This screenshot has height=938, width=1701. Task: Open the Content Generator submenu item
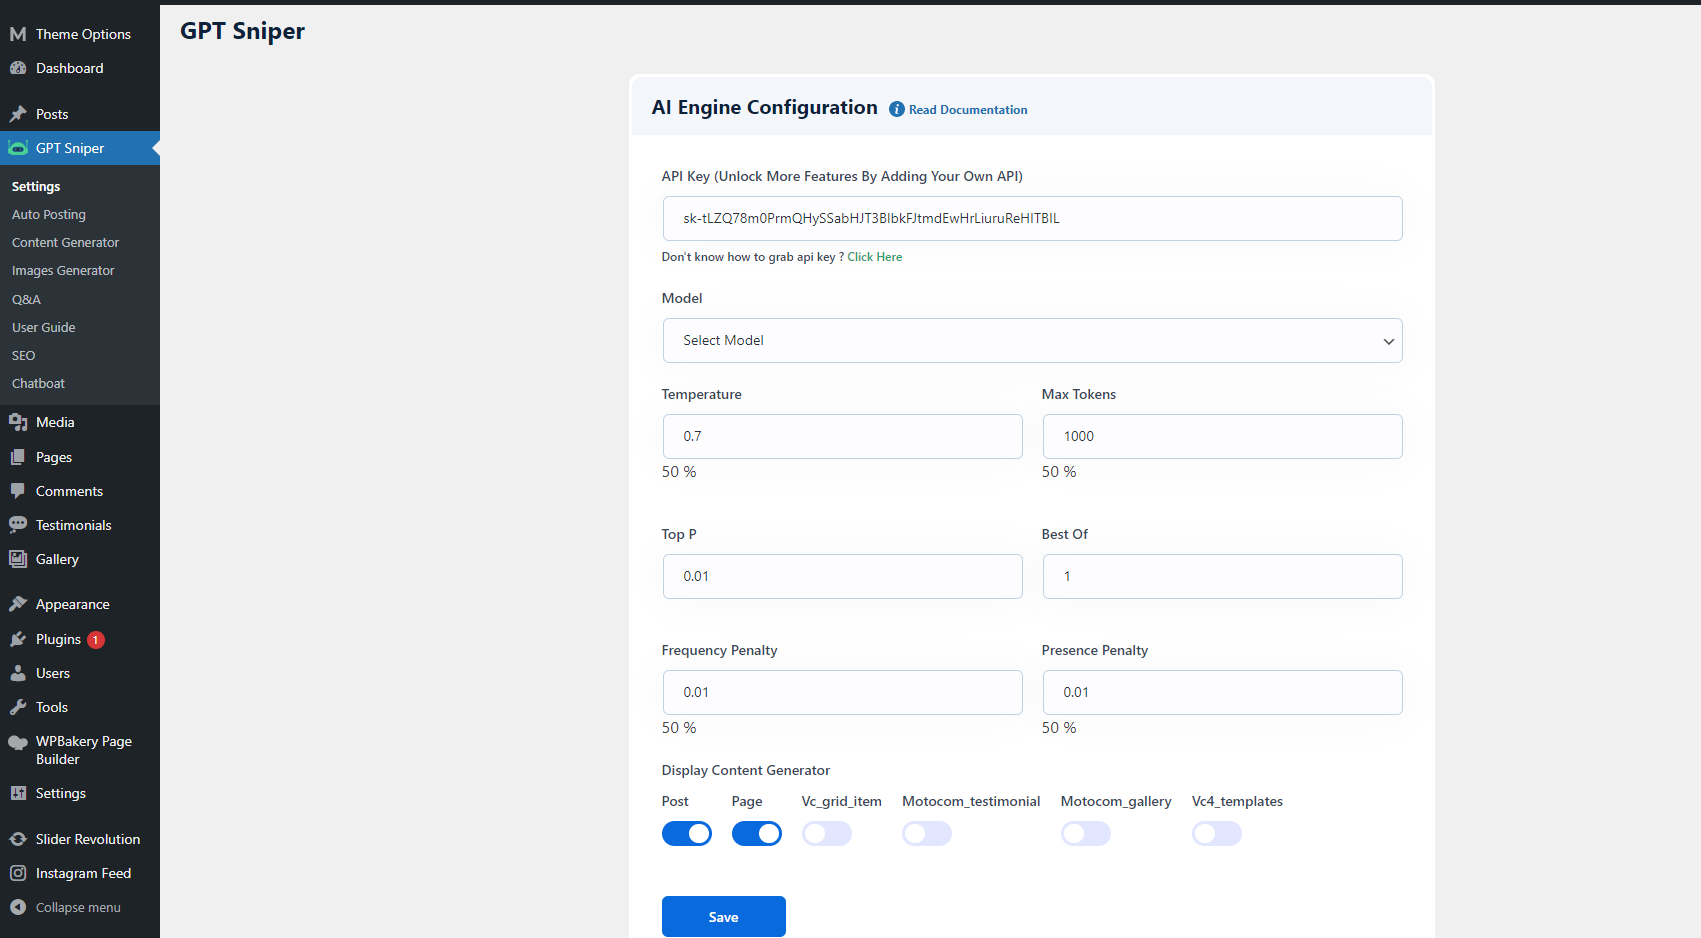(65, 243)
